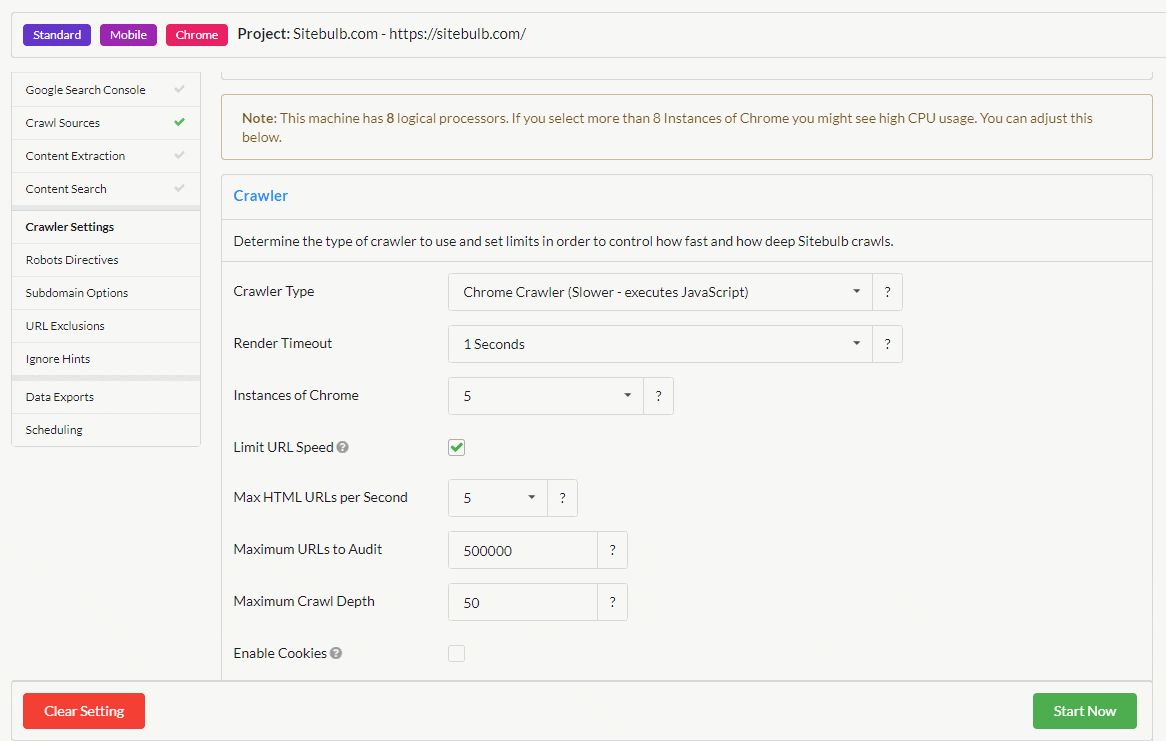Click the Max HTML URLs per Second label
Screen dimensions: 1166x741
[x=321, y=497]
